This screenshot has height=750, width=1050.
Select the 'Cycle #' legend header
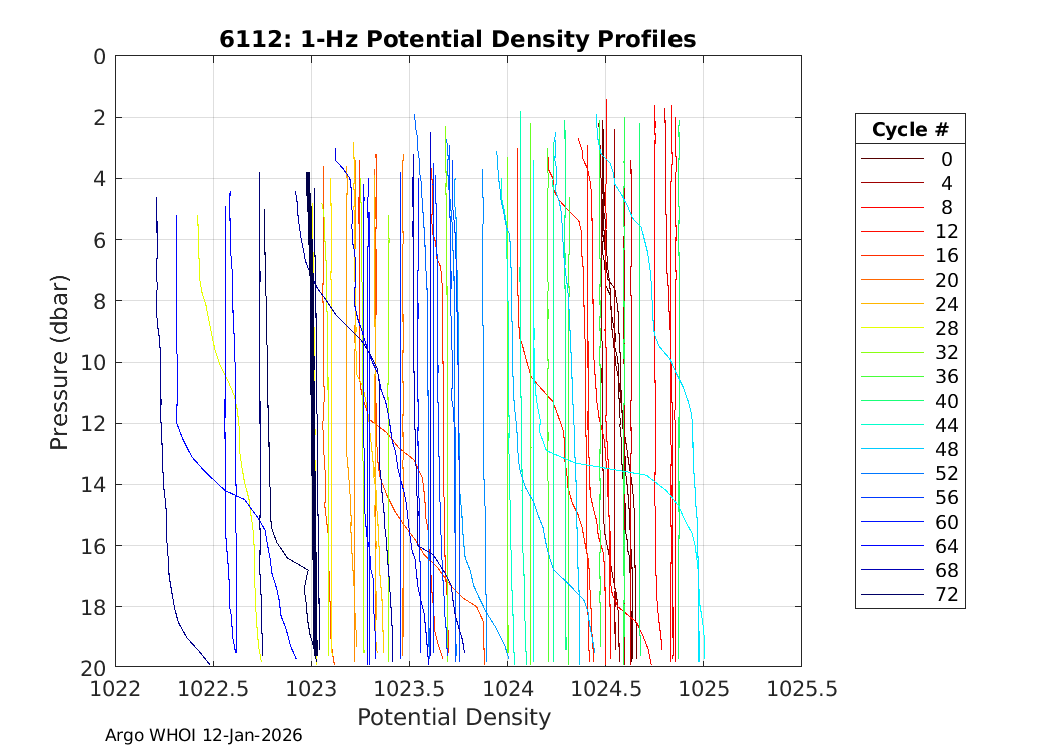click(909, 130)
